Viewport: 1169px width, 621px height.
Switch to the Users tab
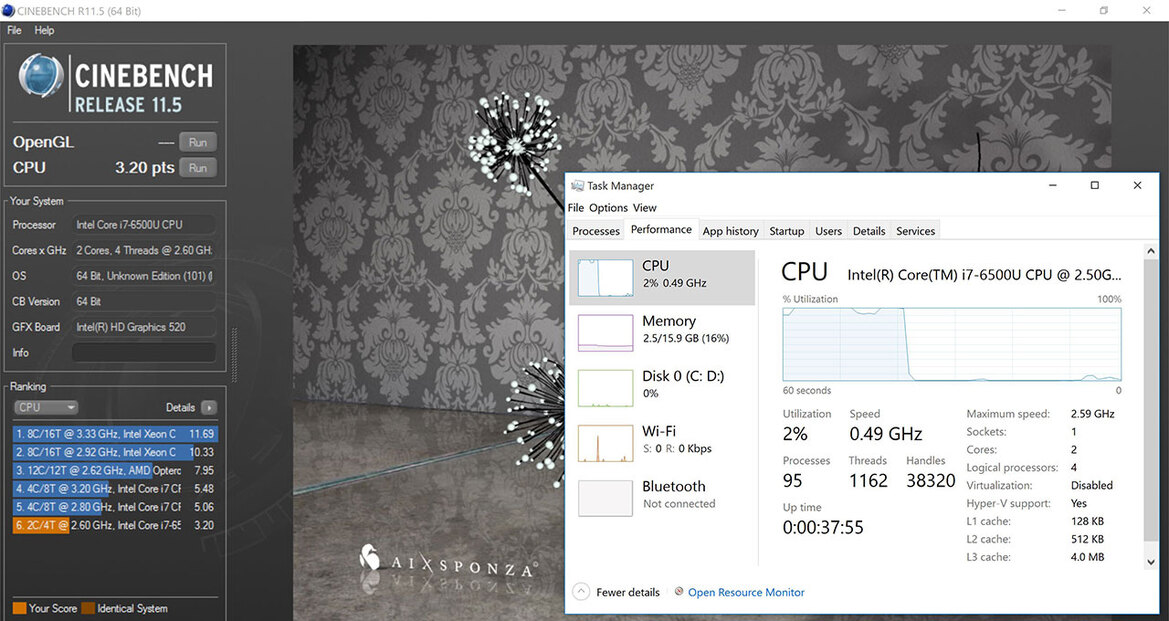(828, 231)
